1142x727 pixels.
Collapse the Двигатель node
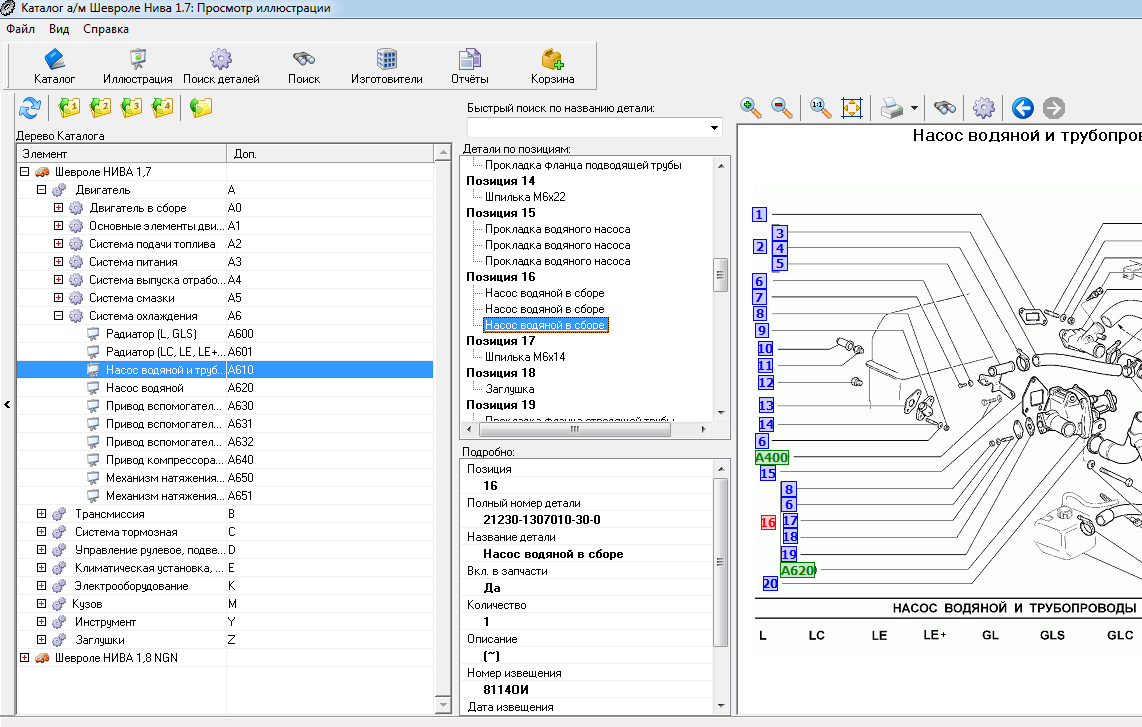click(x=42, y=189)
